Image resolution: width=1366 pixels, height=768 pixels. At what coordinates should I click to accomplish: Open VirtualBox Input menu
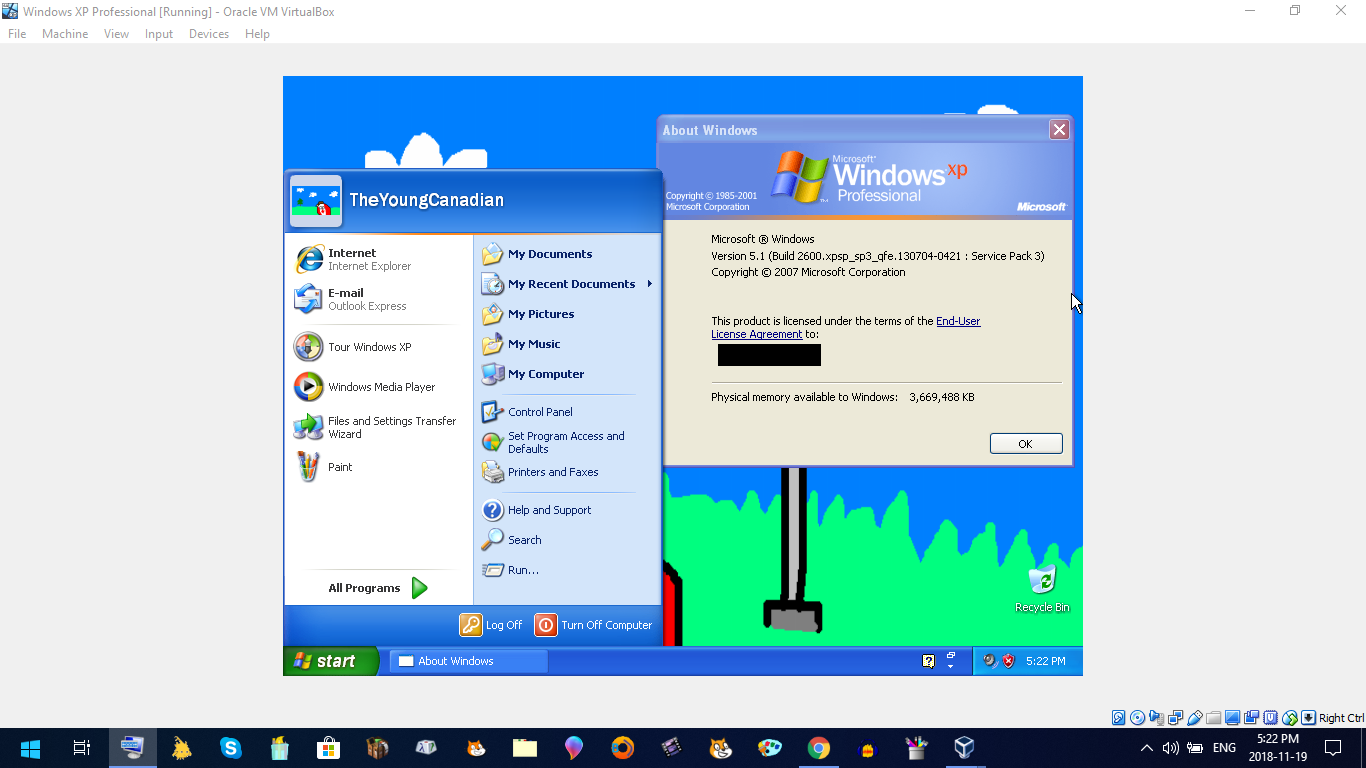pyautogui.click(x=159, y=34)
